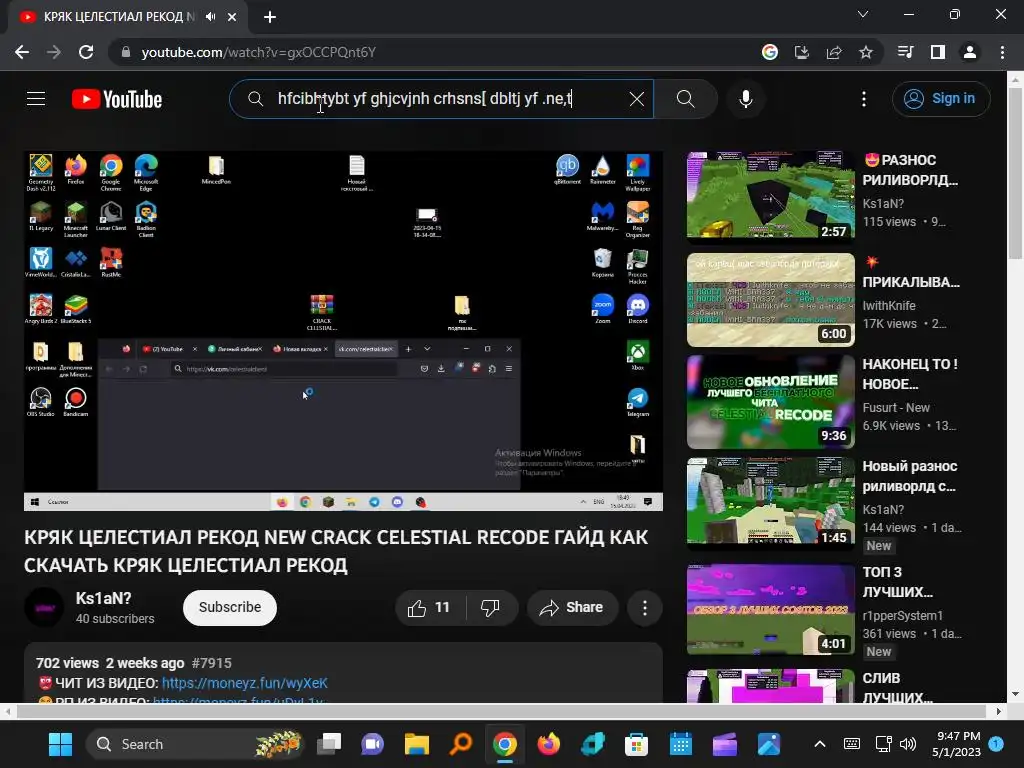This screenshot has height=768, width=1024.
Task: Reload the page
Action: point(86,52)
